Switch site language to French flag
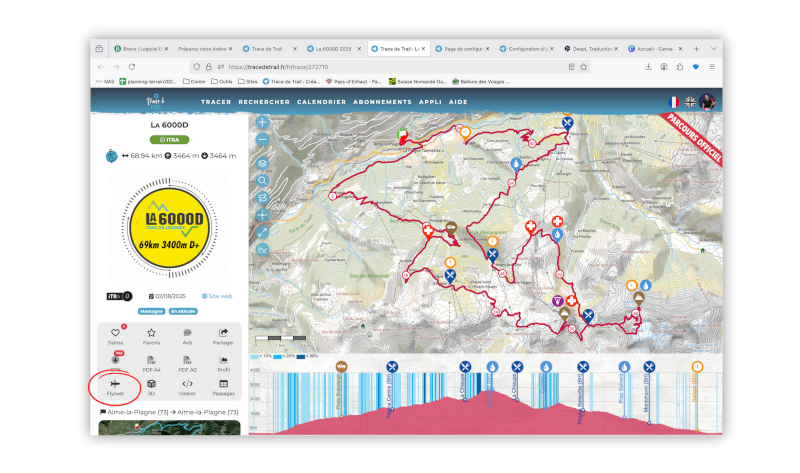Screen dimensions: 800x473 click(x=673, y=102)
